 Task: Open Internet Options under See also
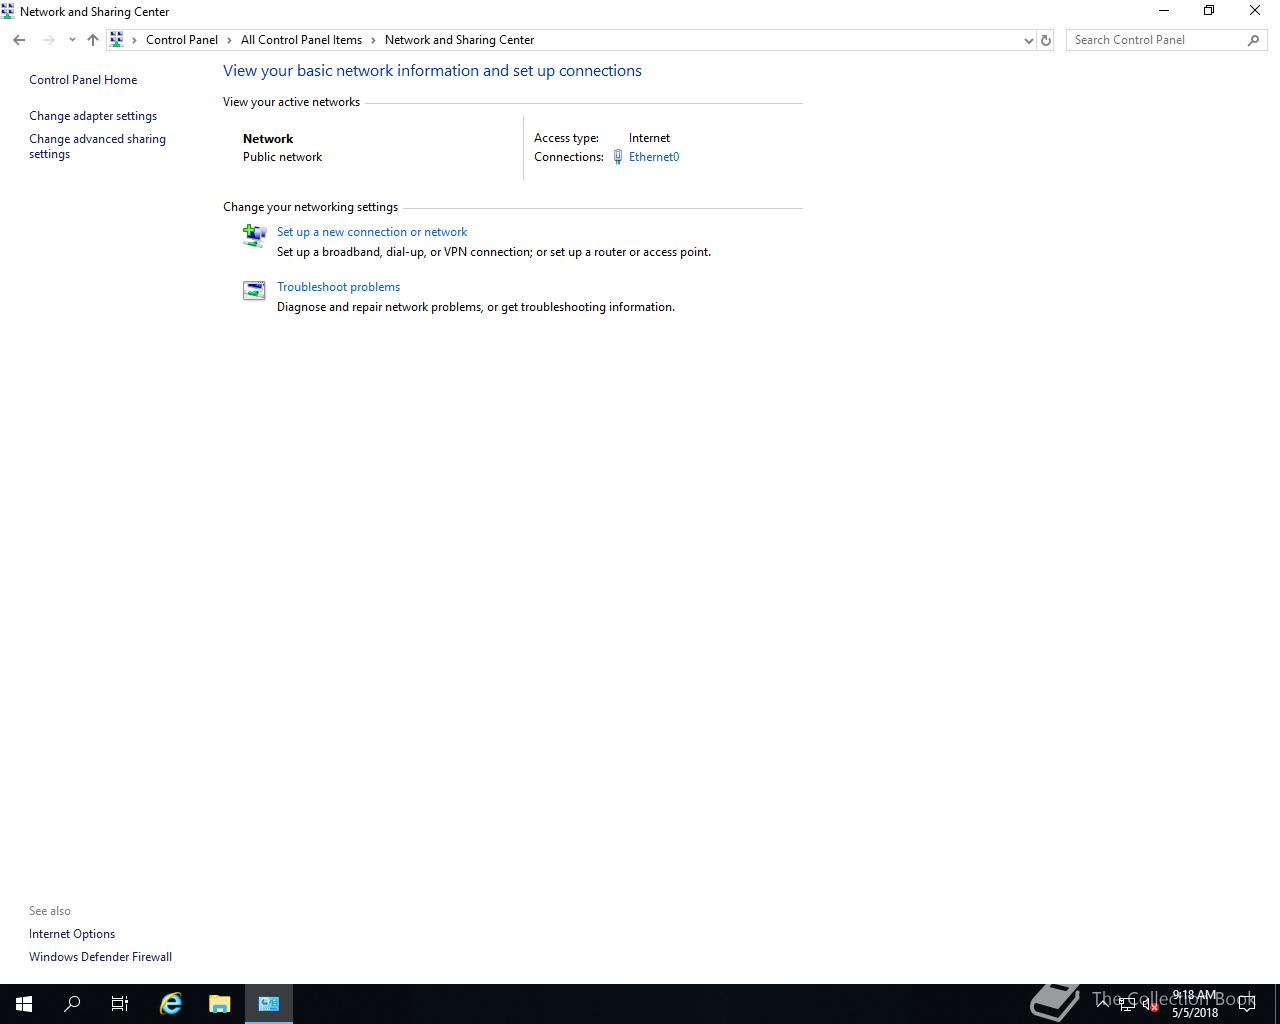[x=72, y=934]
